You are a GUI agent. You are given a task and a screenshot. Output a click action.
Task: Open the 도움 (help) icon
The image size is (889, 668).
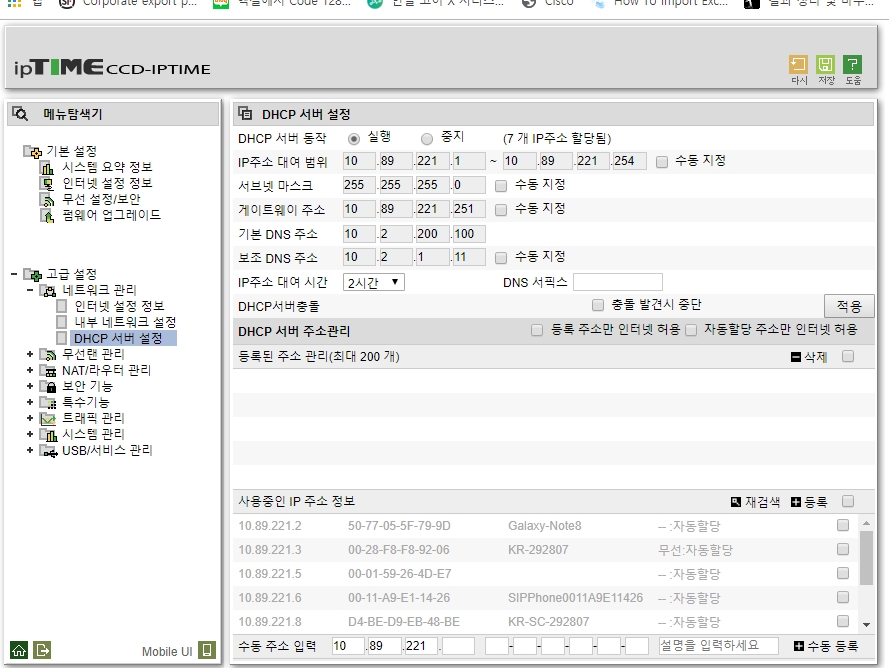pos(853,65)
